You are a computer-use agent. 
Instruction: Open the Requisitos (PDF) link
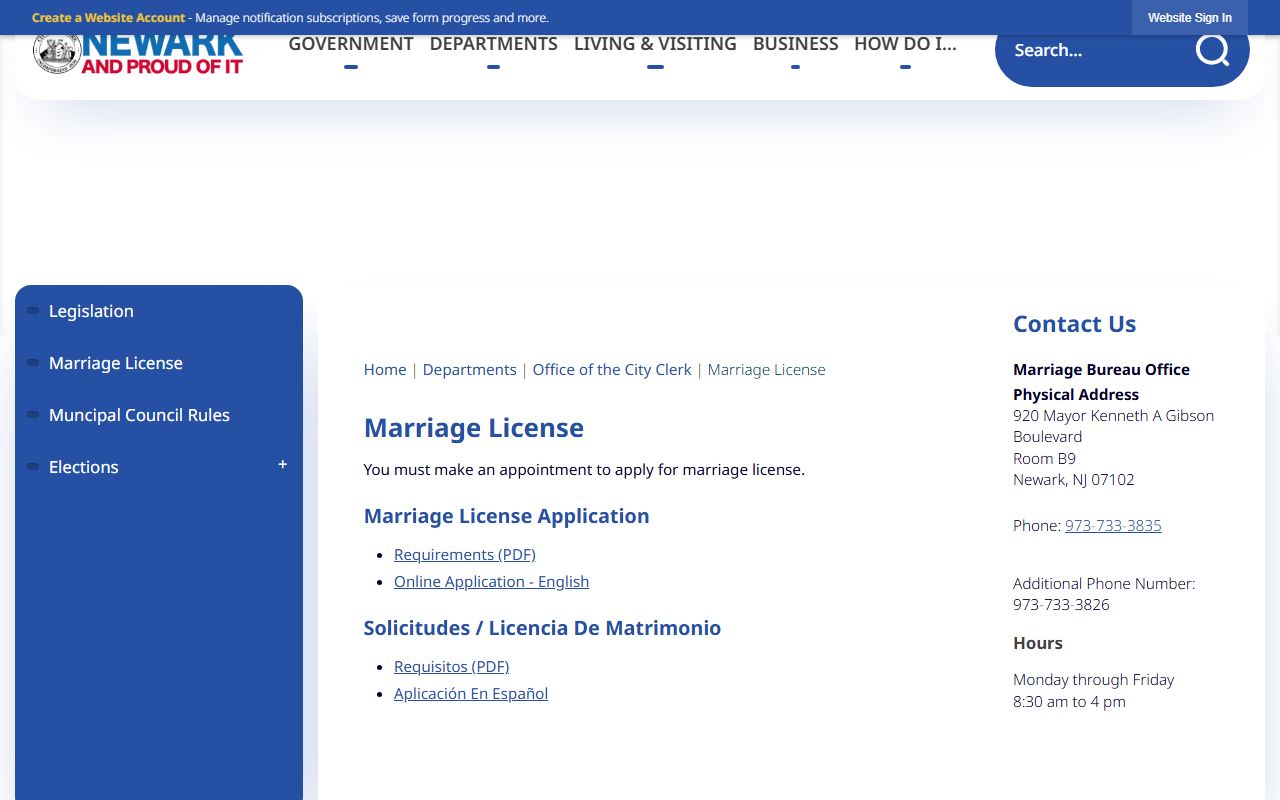[452, 666]
